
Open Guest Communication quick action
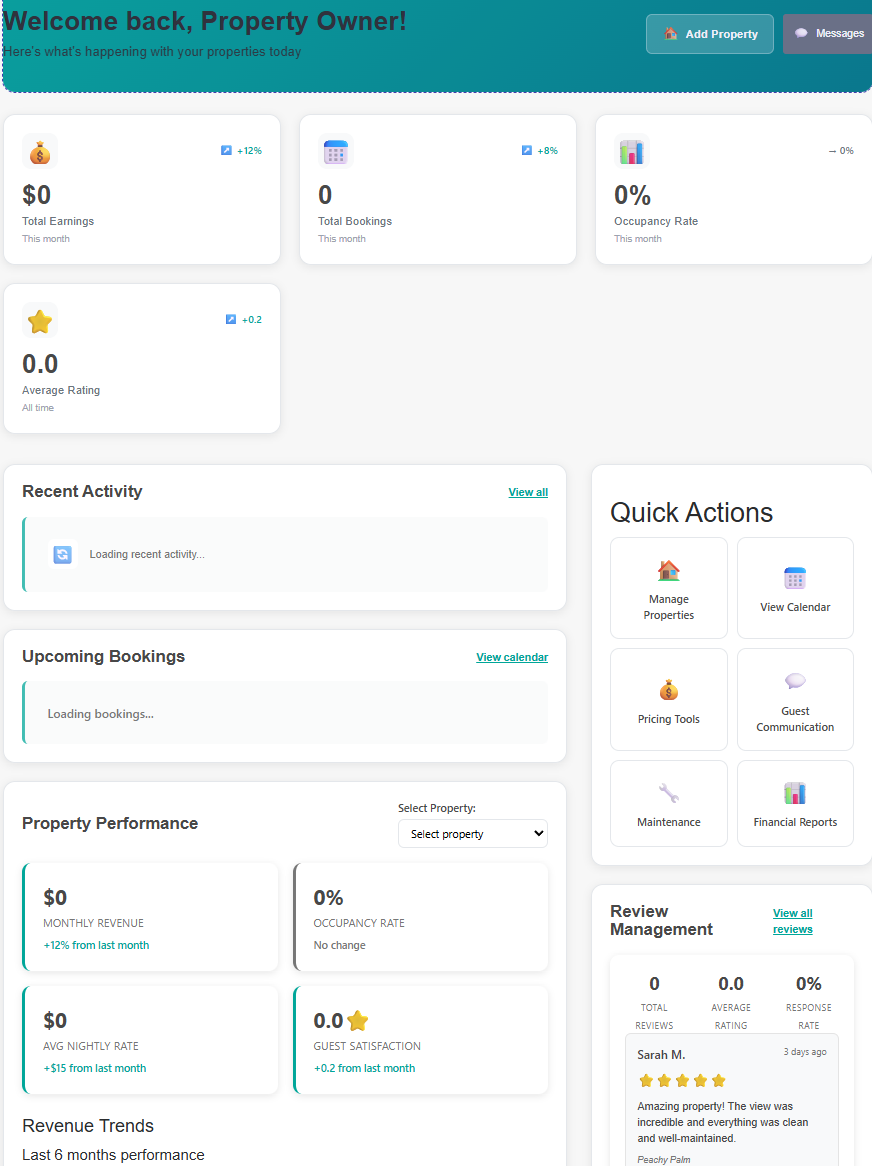click(x=795, y=699)
